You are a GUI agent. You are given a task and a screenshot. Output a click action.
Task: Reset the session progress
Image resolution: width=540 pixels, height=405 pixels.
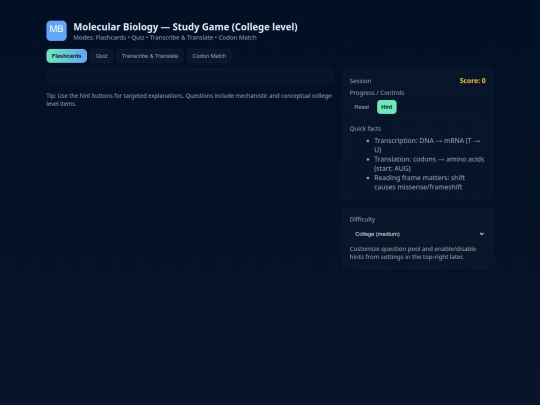tap(362, 107)
